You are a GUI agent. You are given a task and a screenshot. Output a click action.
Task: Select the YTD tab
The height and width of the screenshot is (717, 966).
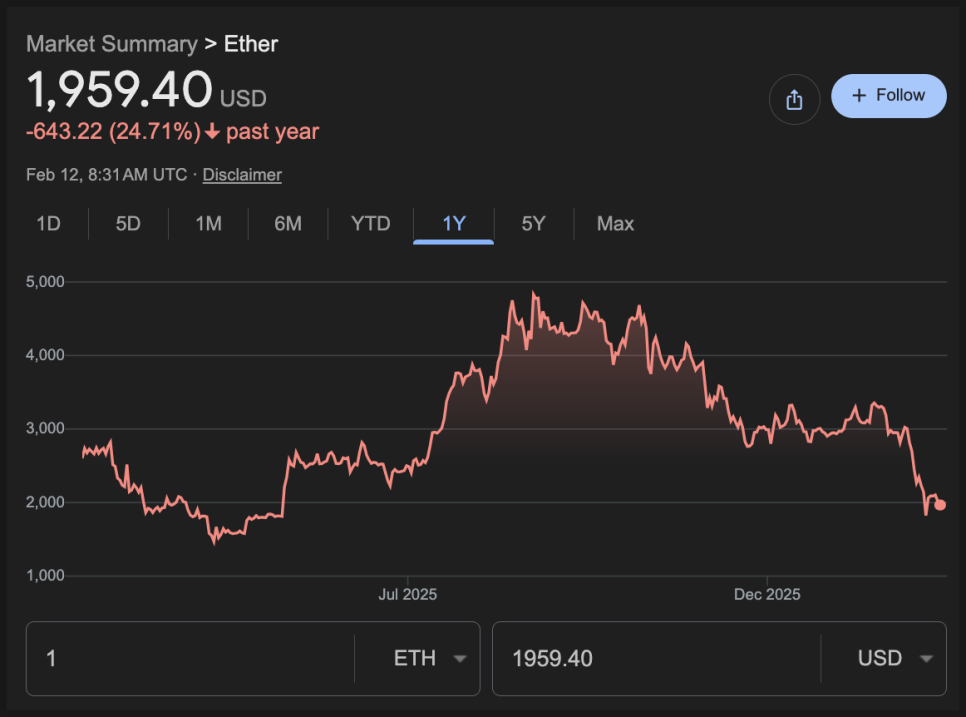click(370, 223)
